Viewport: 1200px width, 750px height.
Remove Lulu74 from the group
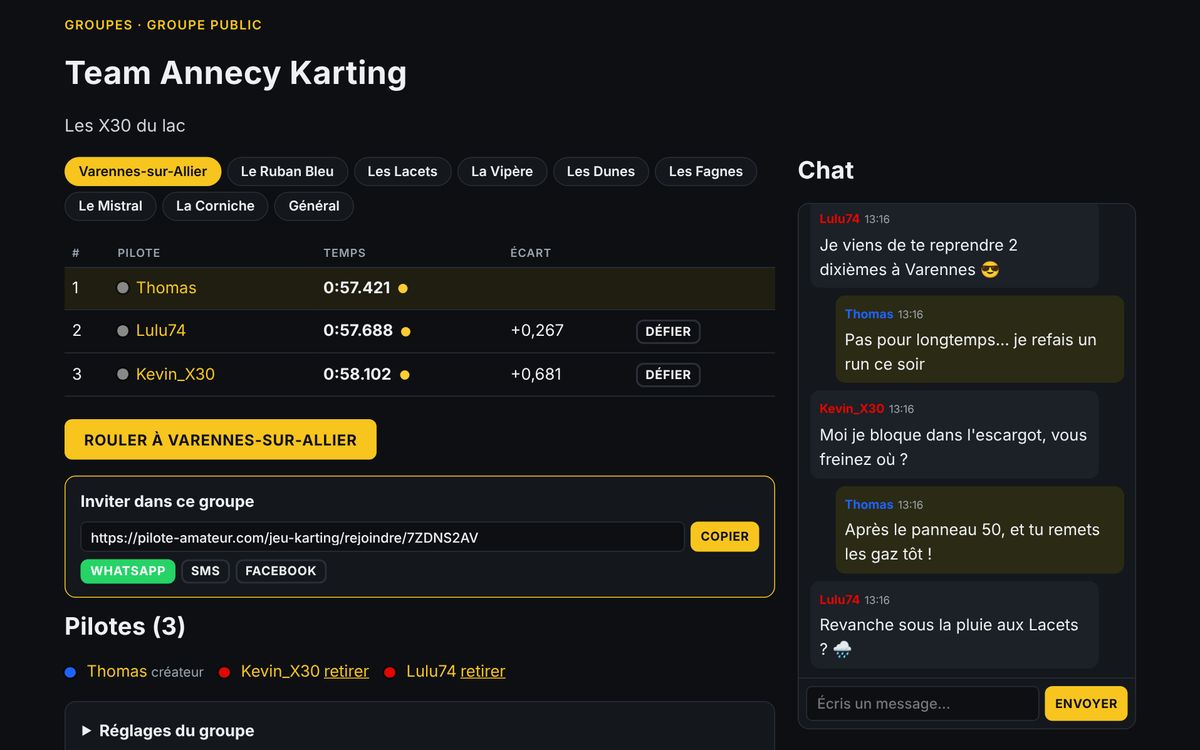click(483, 671)
